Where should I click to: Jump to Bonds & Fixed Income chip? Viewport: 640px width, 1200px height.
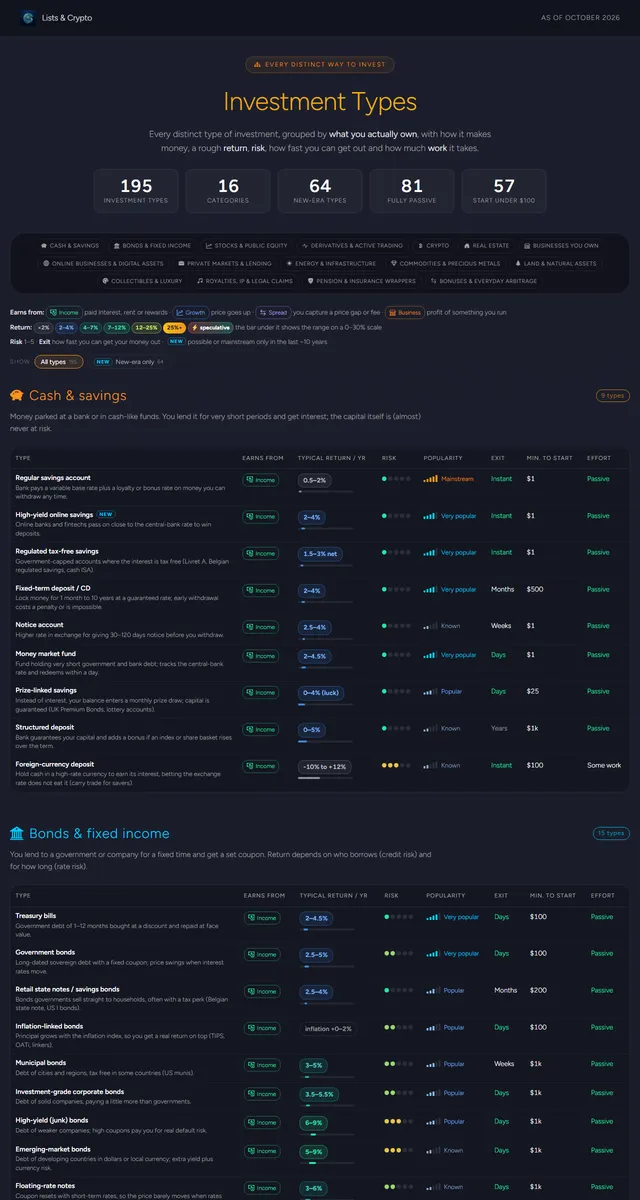tap(153, 245)
